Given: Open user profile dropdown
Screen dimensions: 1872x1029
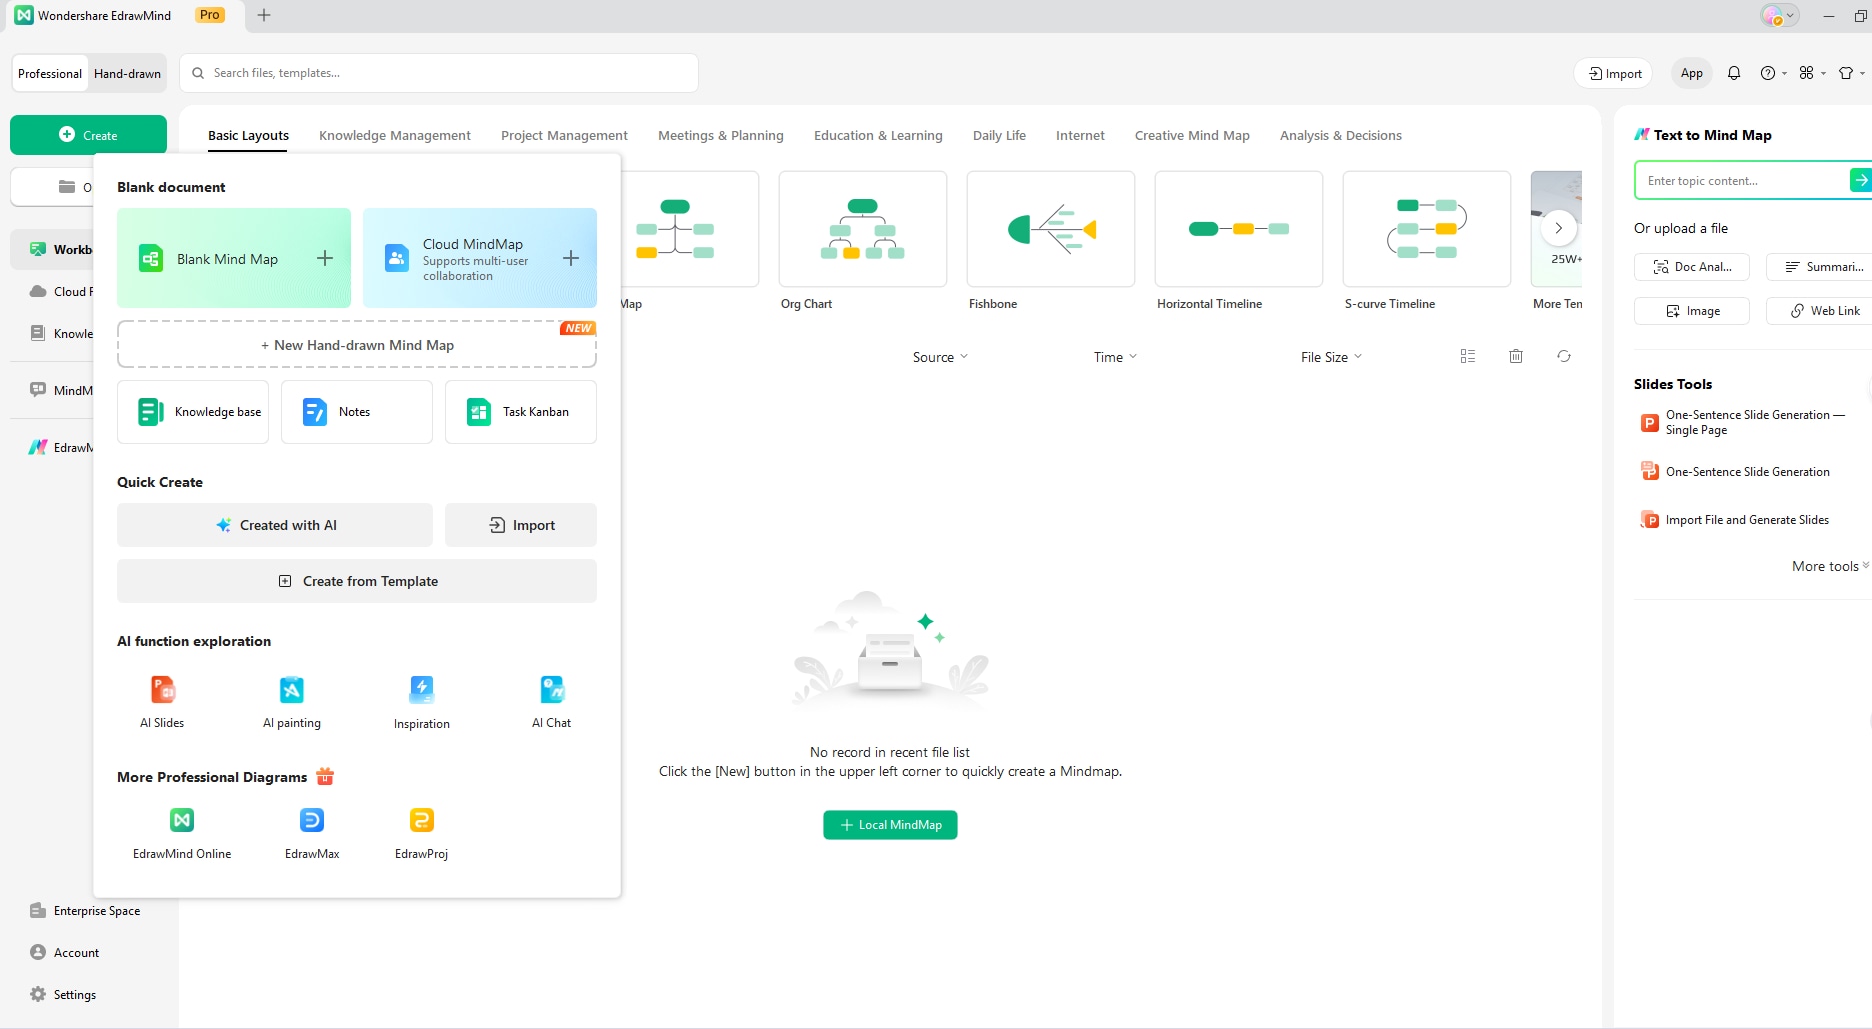Looking at the screenshot, I should point(1779,15).
